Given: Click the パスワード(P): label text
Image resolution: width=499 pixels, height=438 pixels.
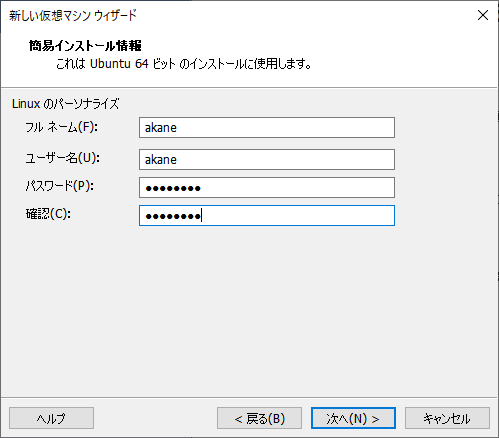Looking at the screenshot, I should tap(60, 186).
